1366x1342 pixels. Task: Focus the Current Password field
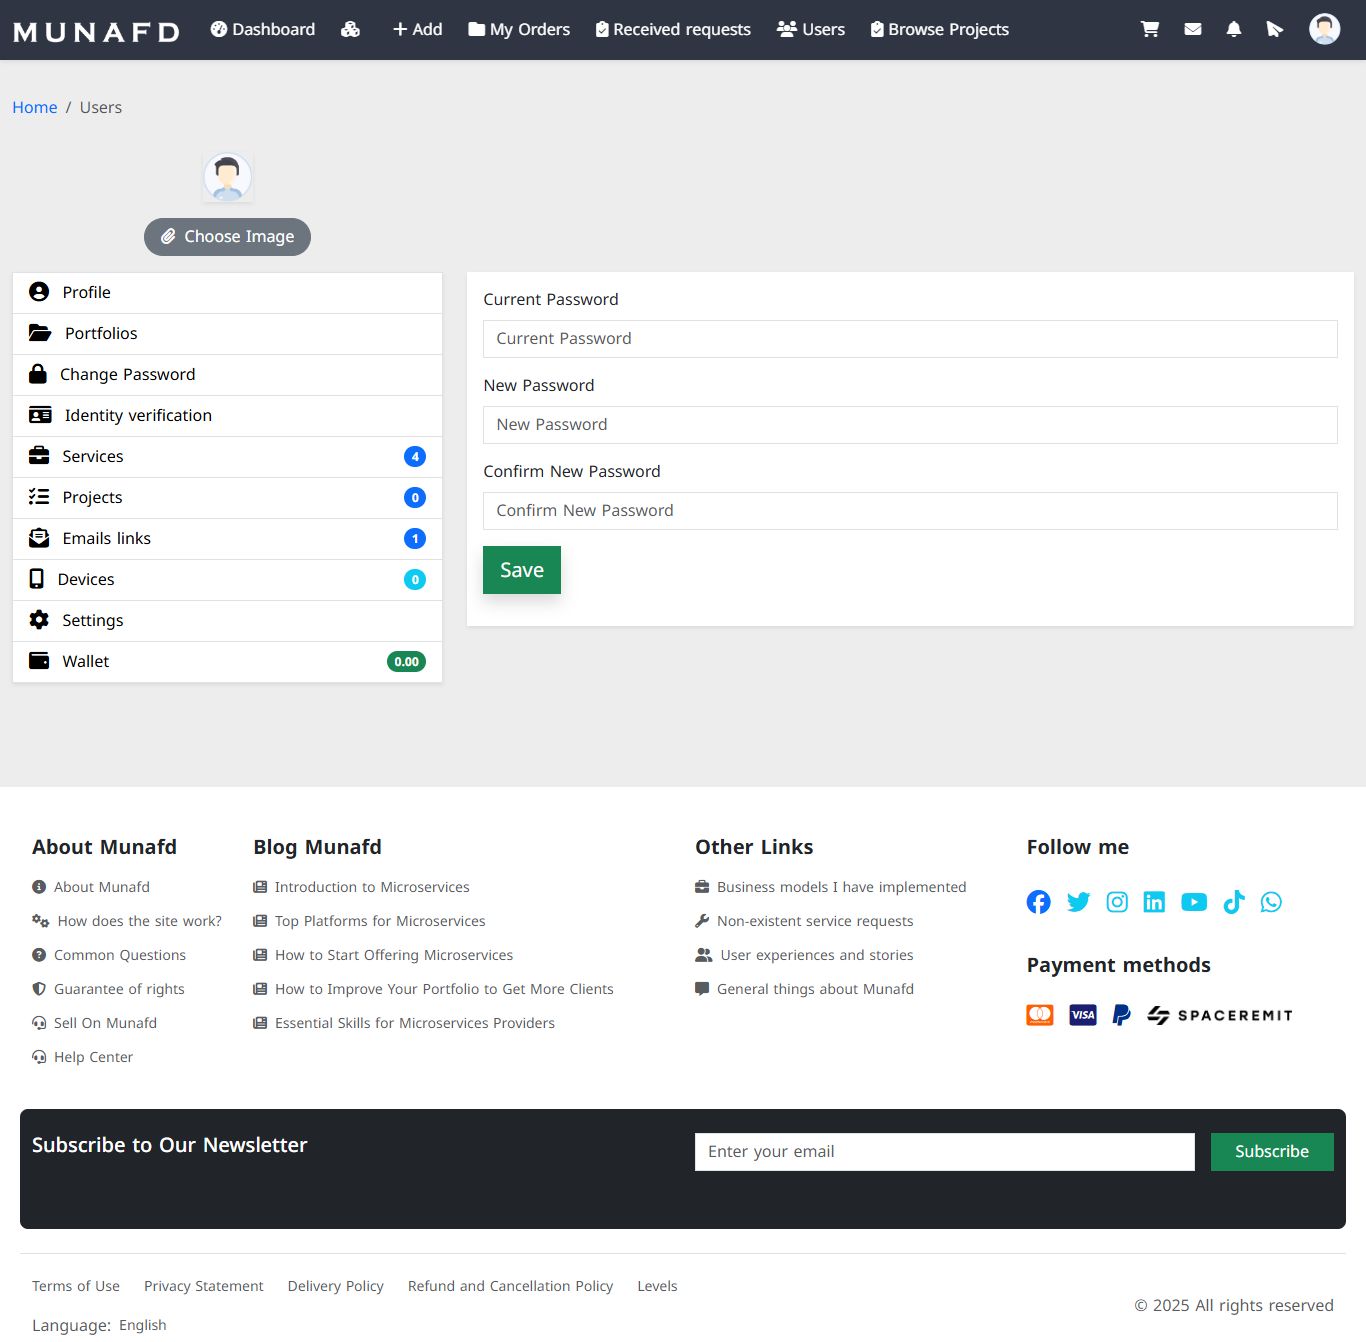(910, 339)
